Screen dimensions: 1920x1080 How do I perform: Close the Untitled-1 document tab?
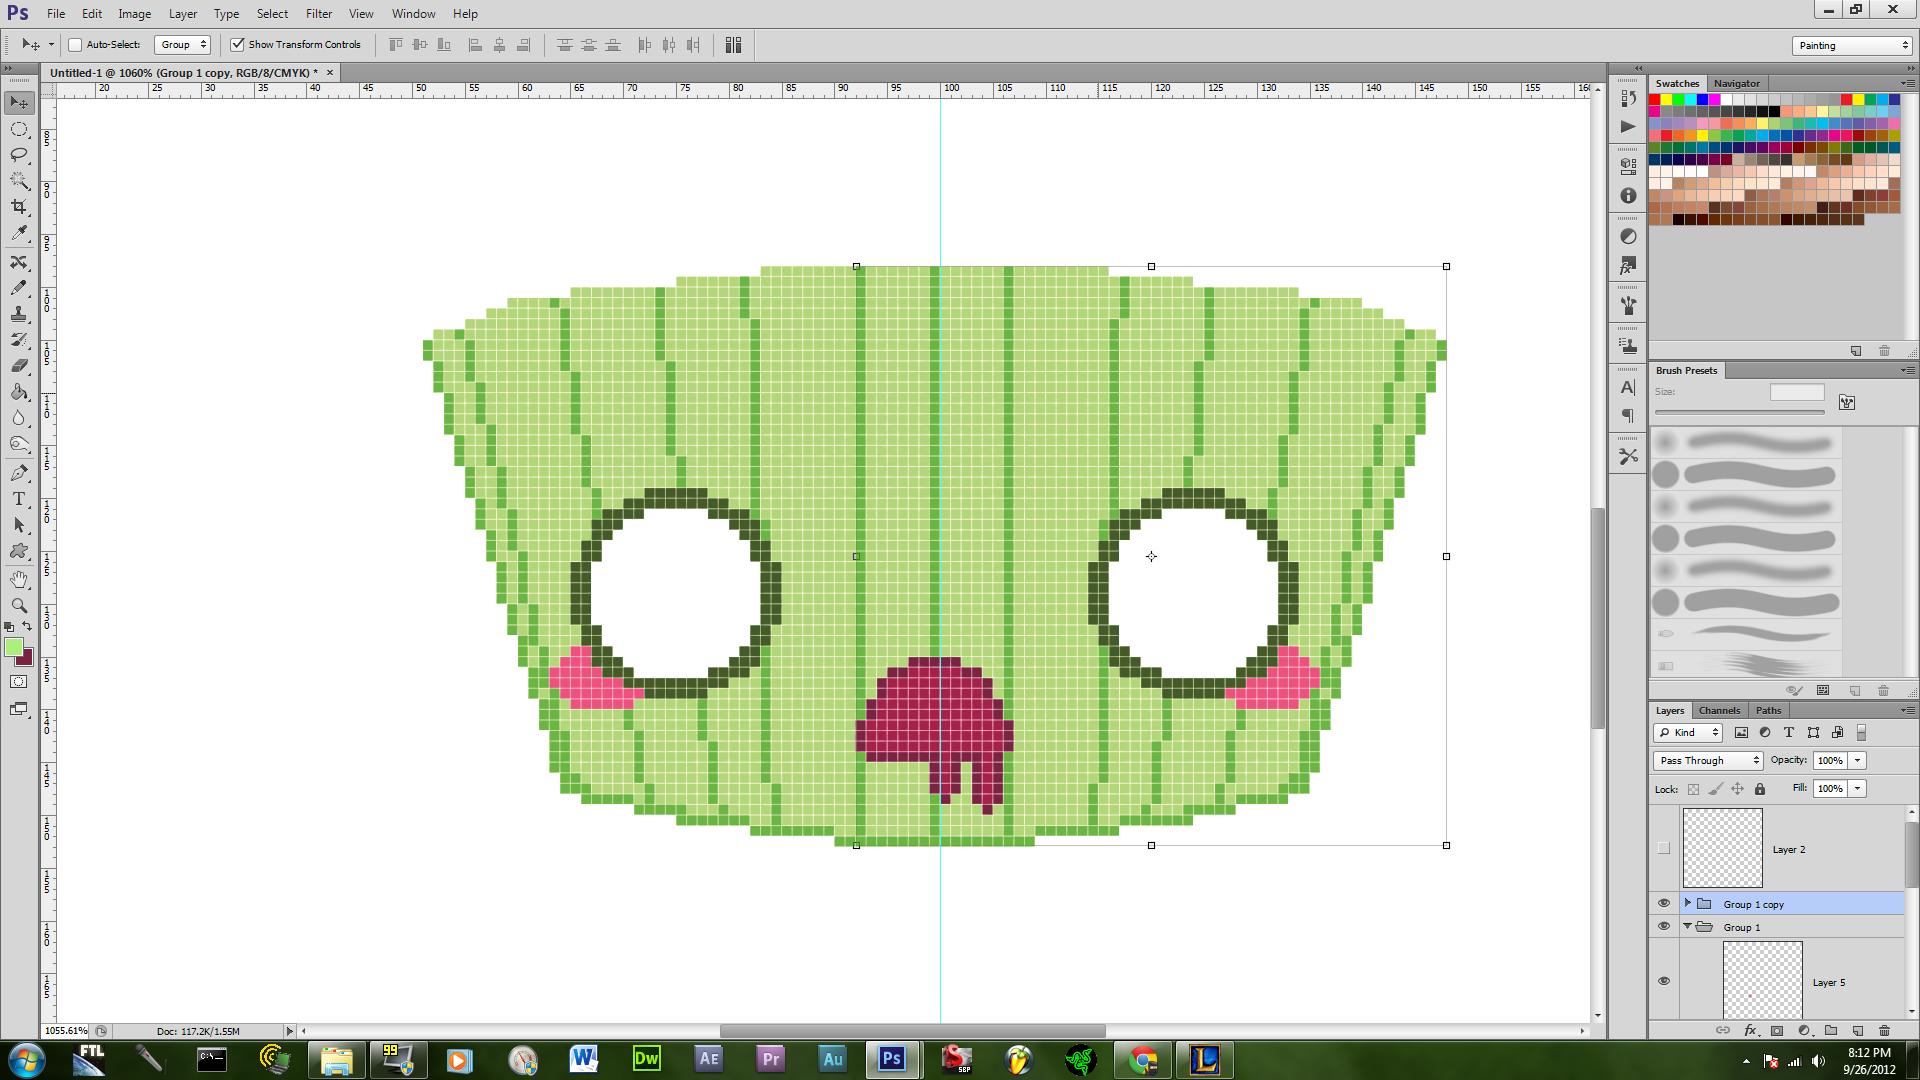click(329, 72)
